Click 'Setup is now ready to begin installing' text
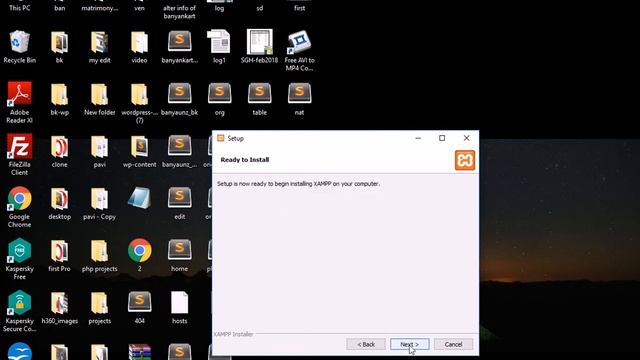Viewport: 640px width, 360px height. coord(298,184)
